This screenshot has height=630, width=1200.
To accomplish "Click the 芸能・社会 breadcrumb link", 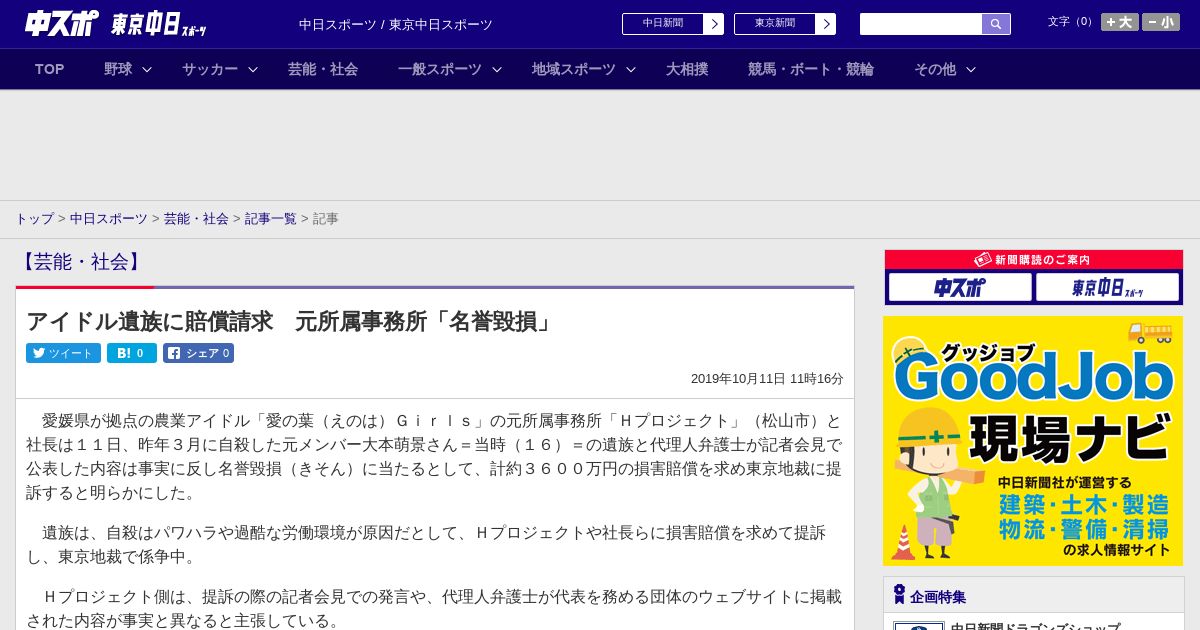I will tap(196, 218).
